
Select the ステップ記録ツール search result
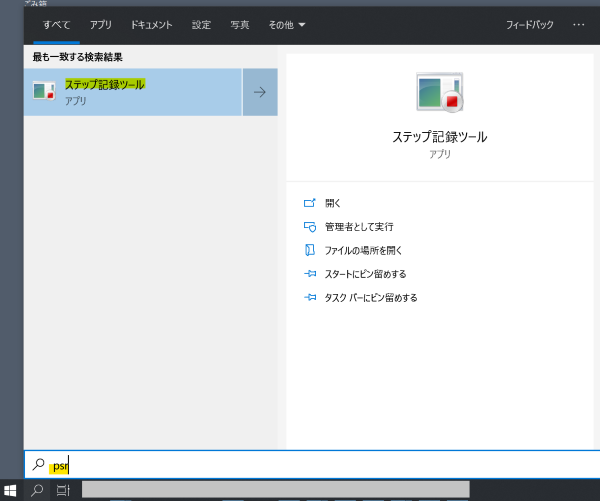(133, 92)
